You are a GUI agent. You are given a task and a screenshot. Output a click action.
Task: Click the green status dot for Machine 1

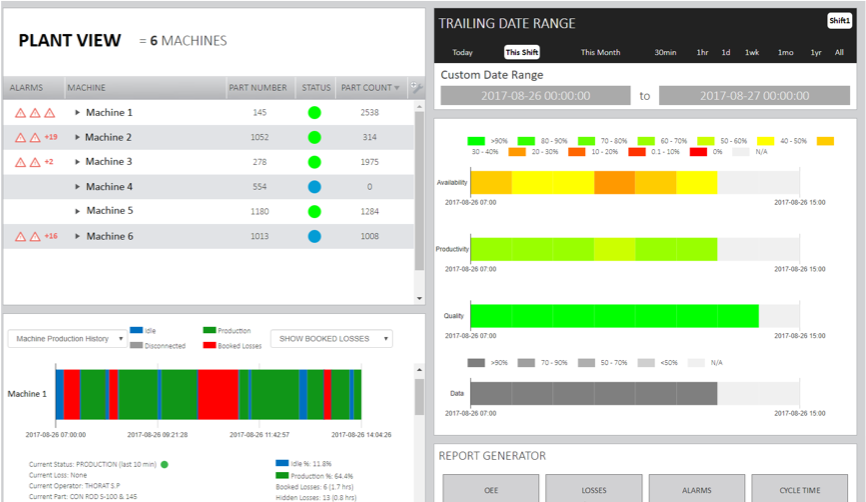pyautogui.click(x=314, y=113)
